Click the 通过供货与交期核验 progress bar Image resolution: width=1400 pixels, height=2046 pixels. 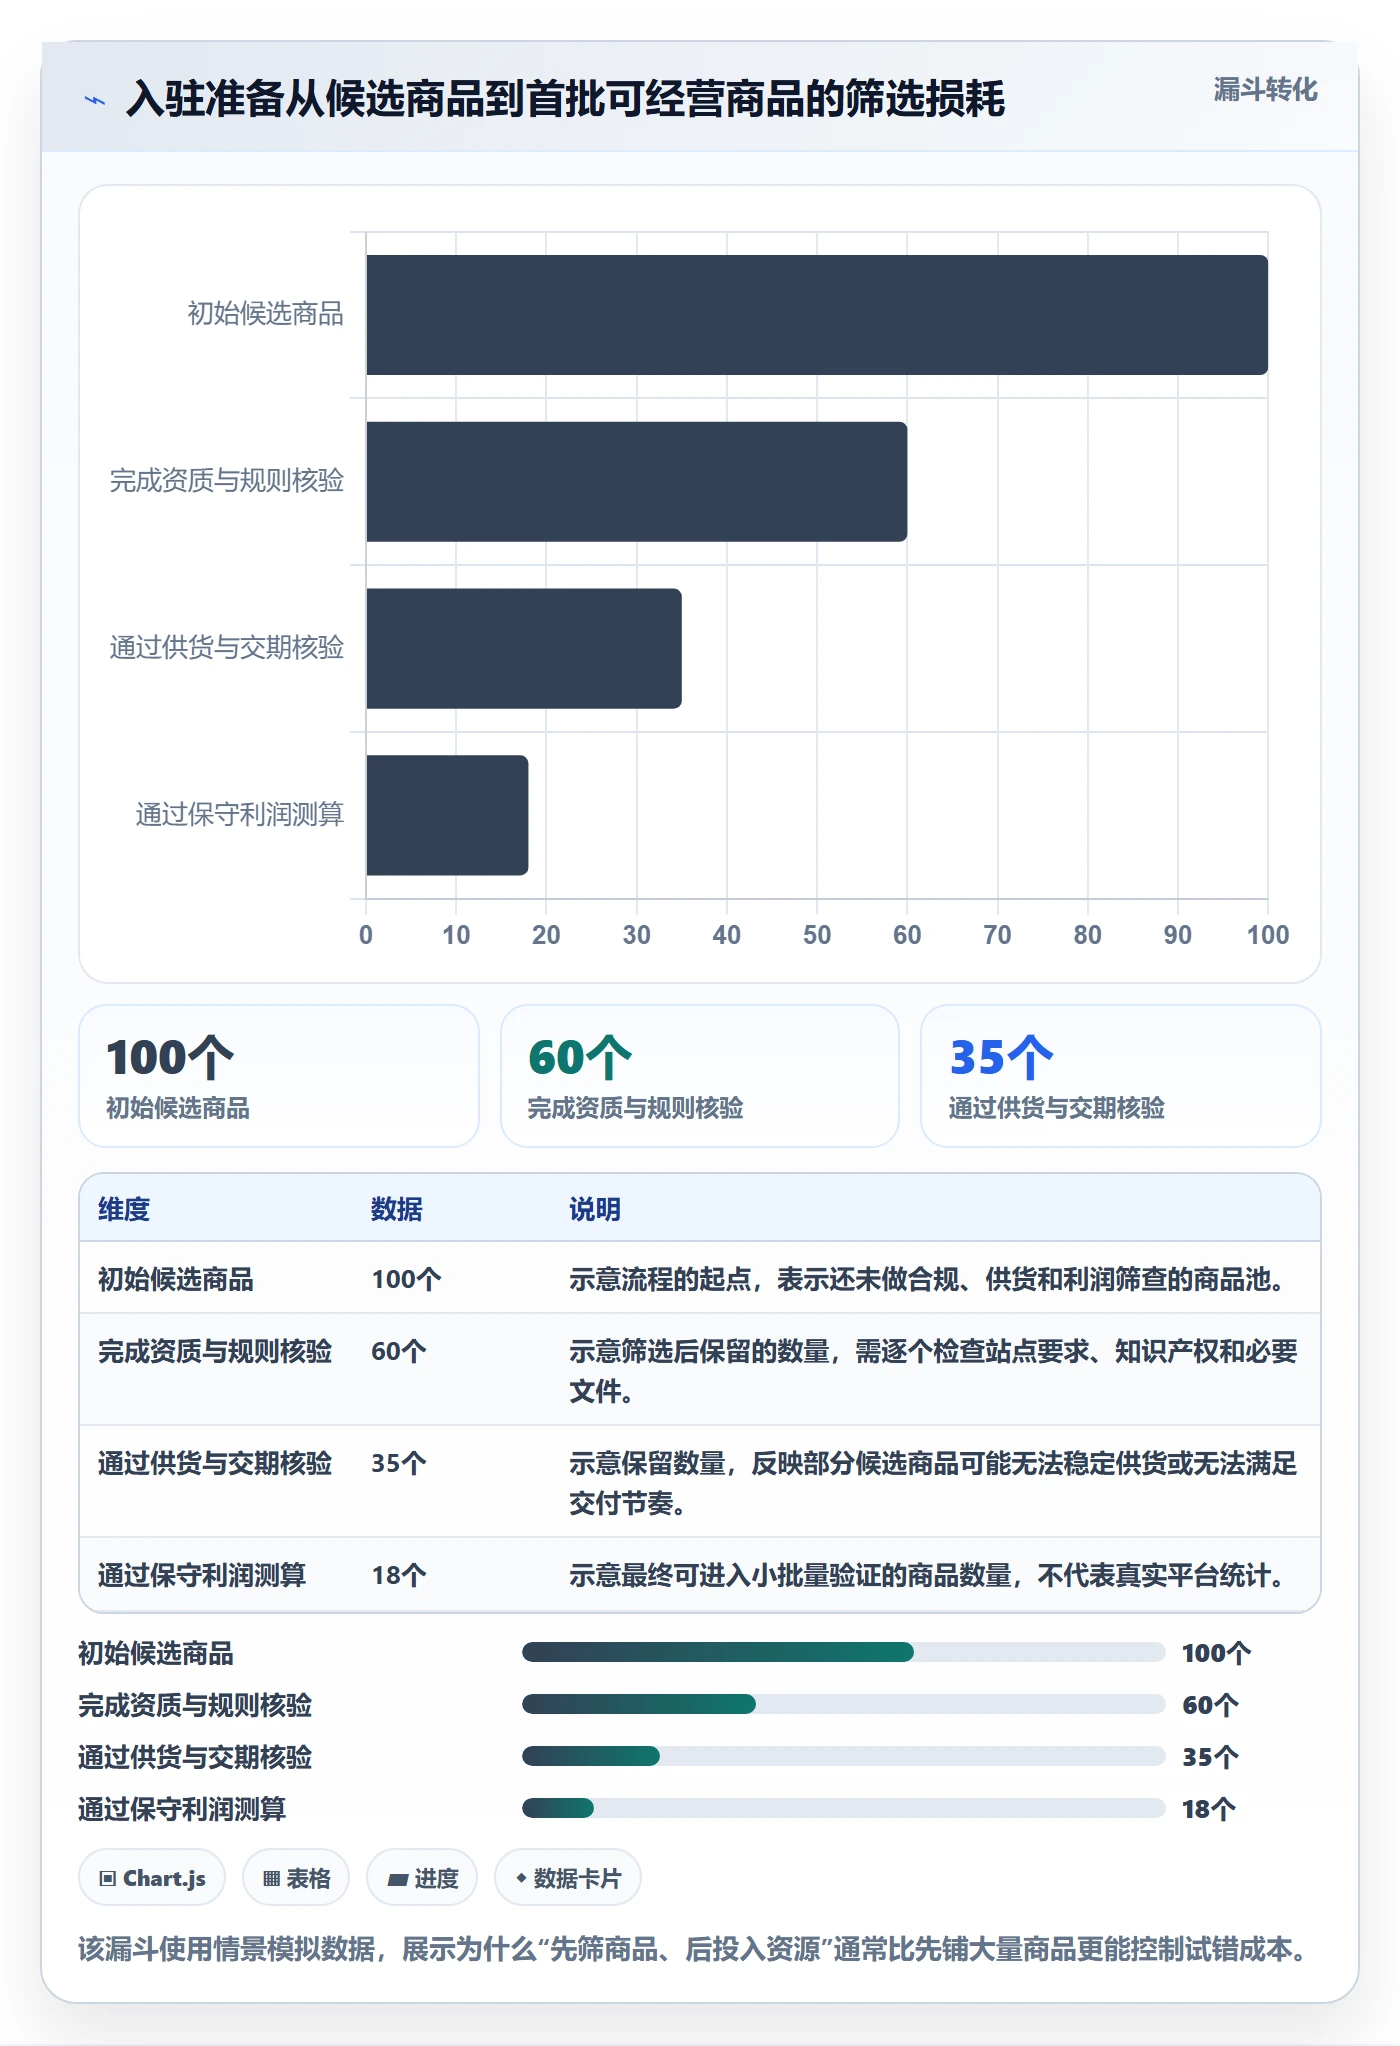(x=844, y=1756)
